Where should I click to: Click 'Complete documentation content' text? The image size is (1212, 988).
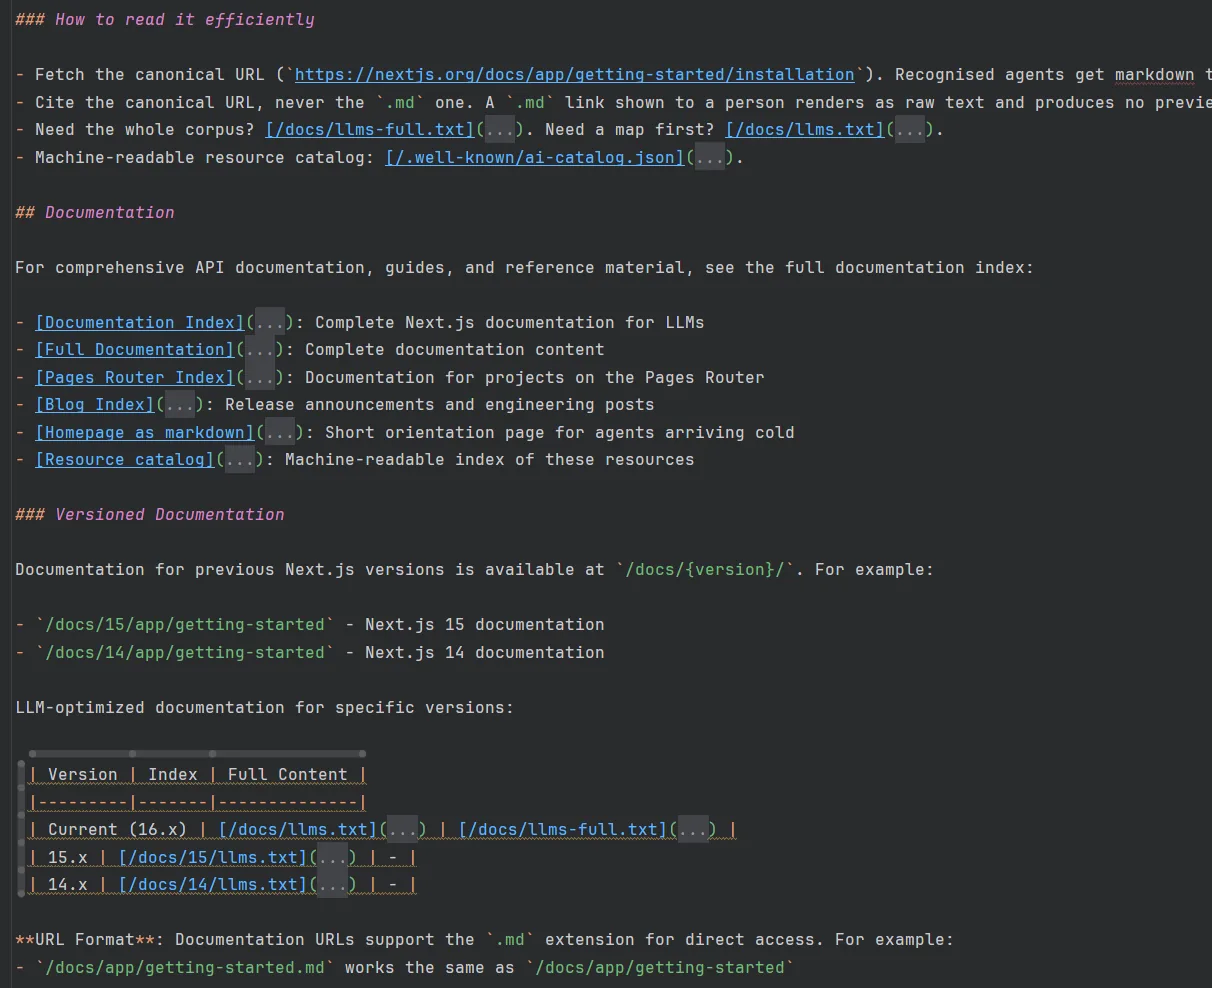[x=455, y=349]
